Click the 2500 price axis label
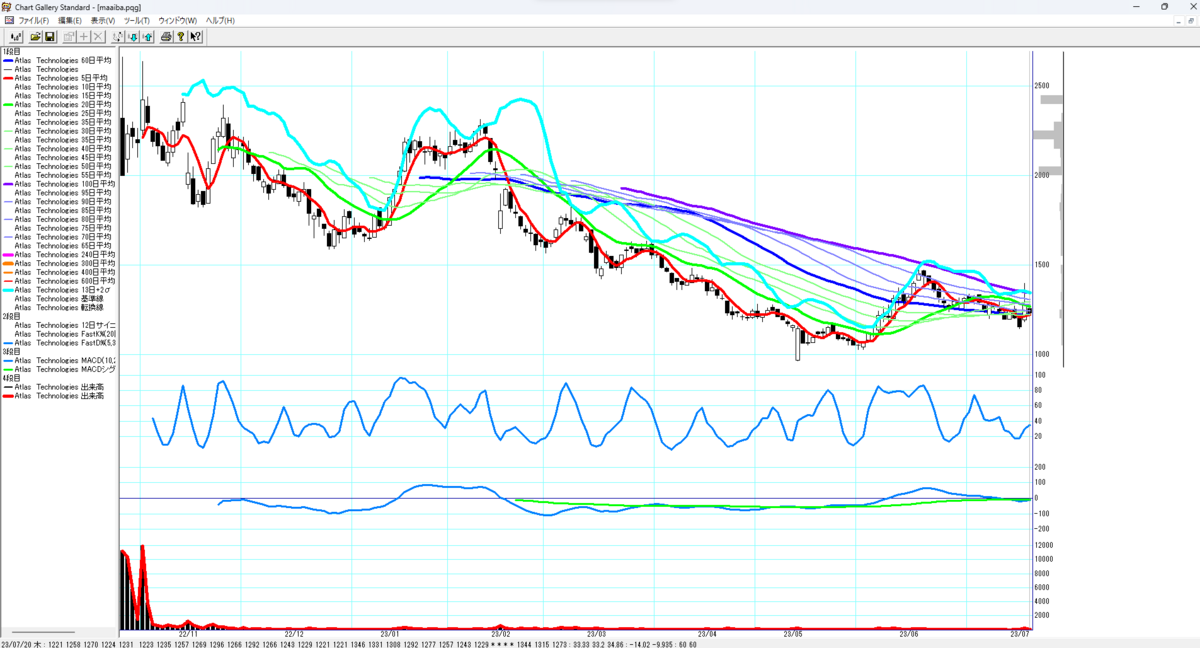This screenshot has height=648, width=1200. [1041, 86]
